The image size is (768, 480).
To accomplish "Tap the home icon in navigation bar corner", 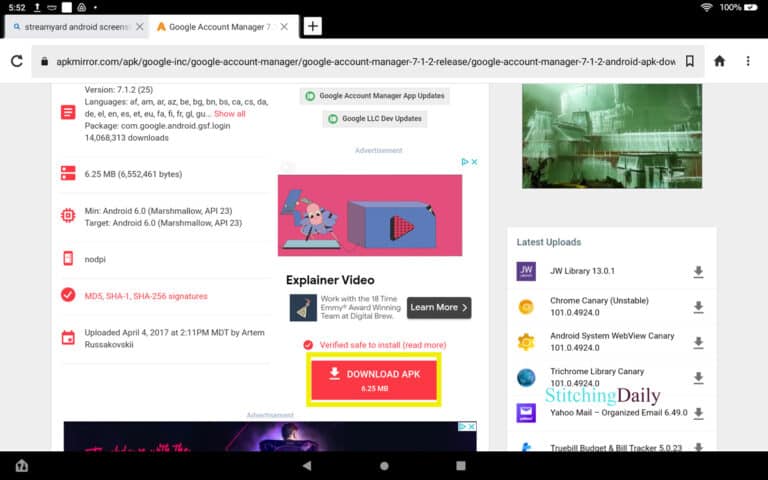I will coord(22,465).
